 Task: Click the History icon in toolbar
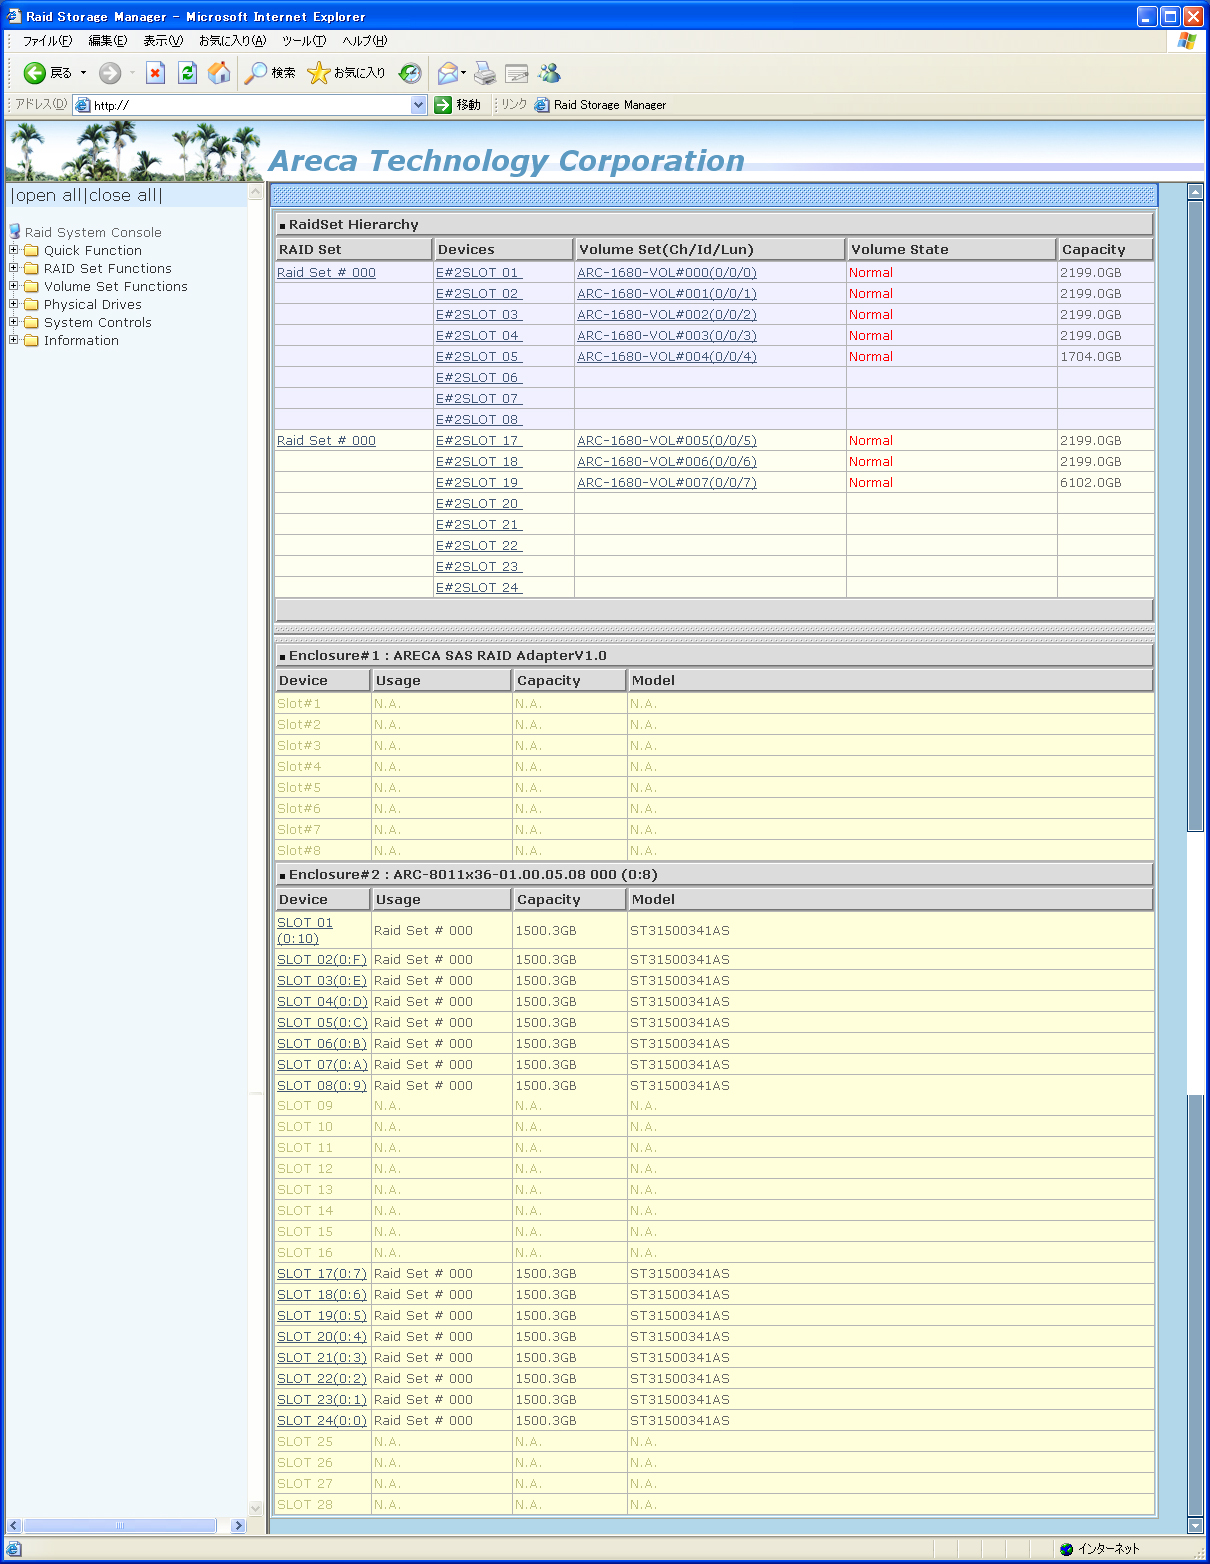(410, 73)
